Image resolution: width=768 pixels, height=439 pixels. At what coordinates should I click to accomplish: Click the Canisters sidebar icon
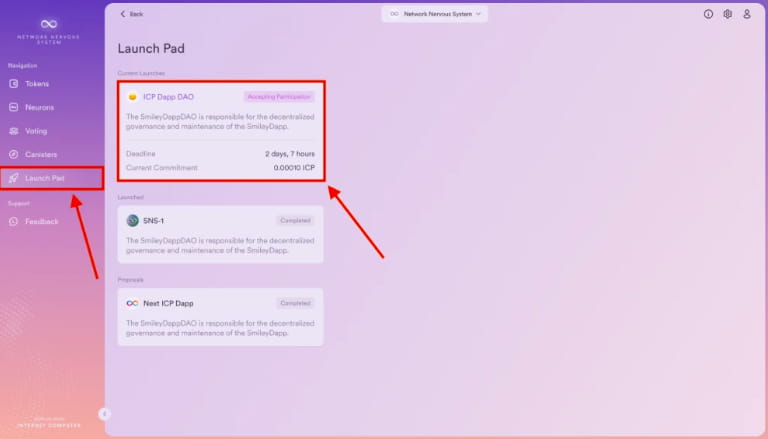(x=14, y=154)
